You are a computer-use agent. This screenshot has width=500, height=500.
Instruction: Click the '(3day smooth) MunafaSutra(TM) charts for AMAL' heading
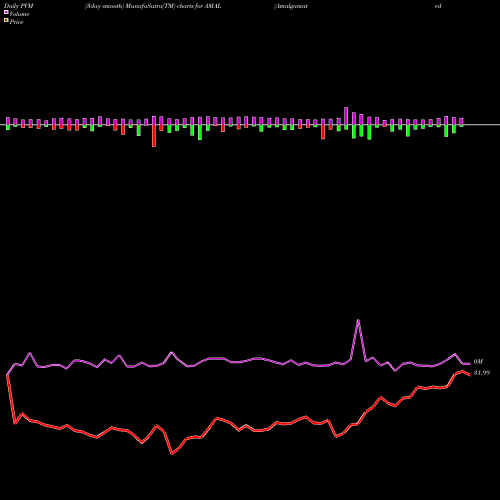pos(153,6)
